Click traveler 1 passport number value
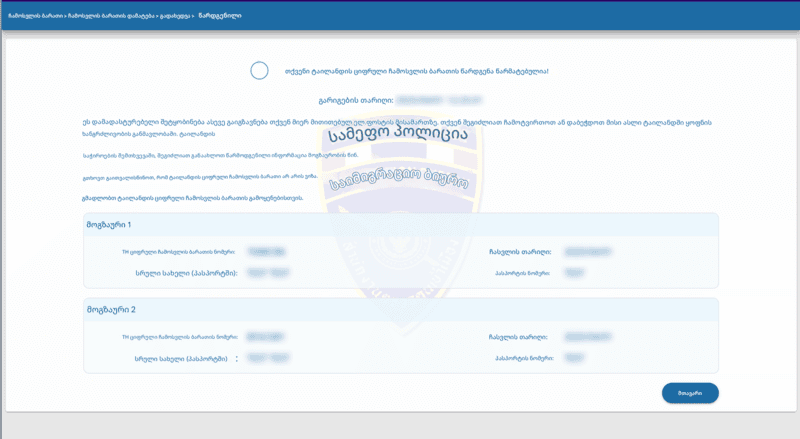The image size is (800, 439). [x=574, y=273]
